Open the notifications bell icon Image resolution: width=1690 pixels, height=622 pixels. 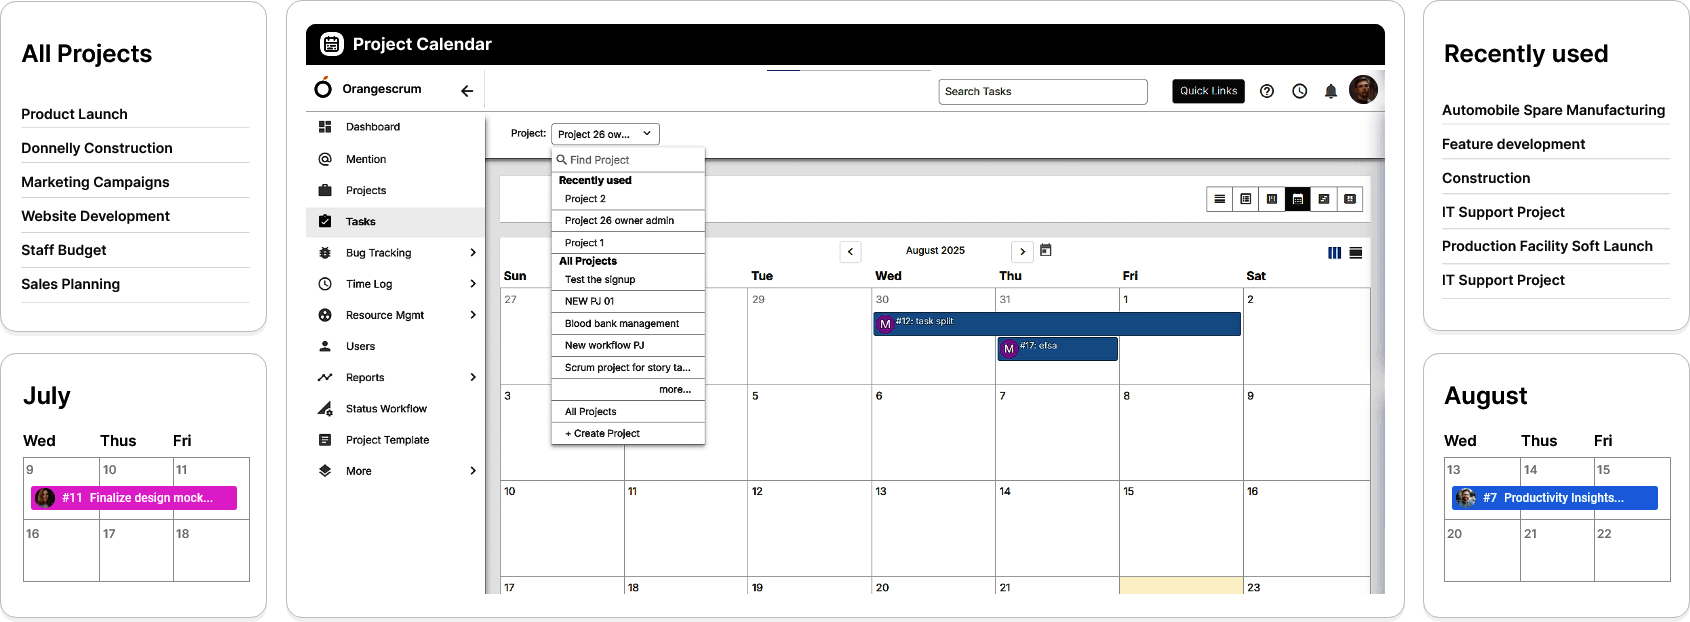1330,91
